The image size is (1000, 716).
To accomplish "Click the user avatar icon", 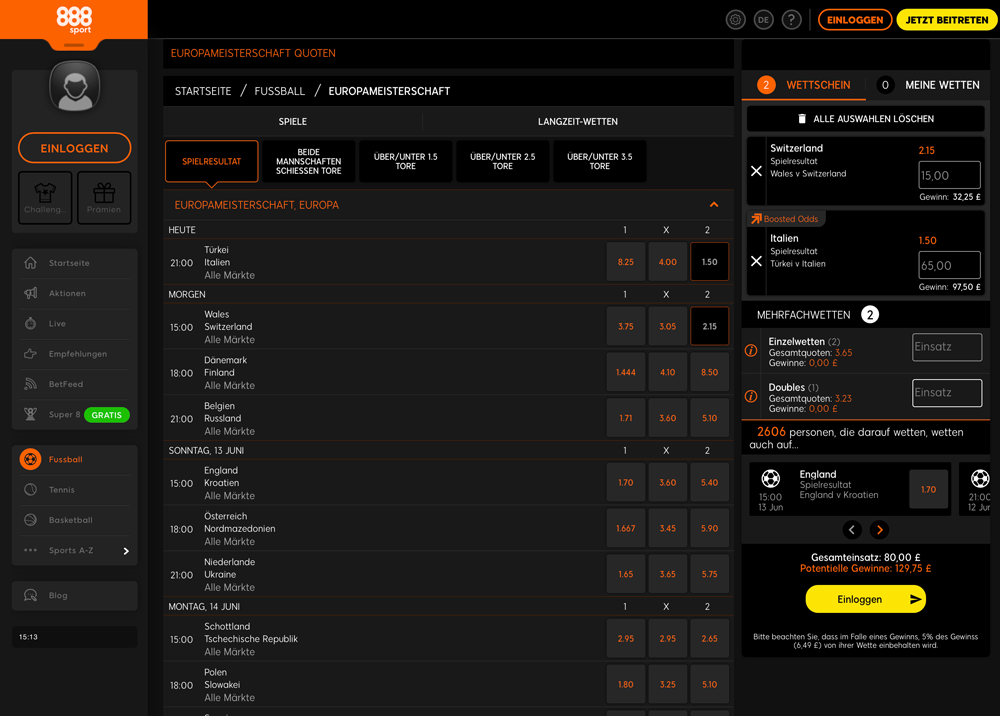I will 75,86.
